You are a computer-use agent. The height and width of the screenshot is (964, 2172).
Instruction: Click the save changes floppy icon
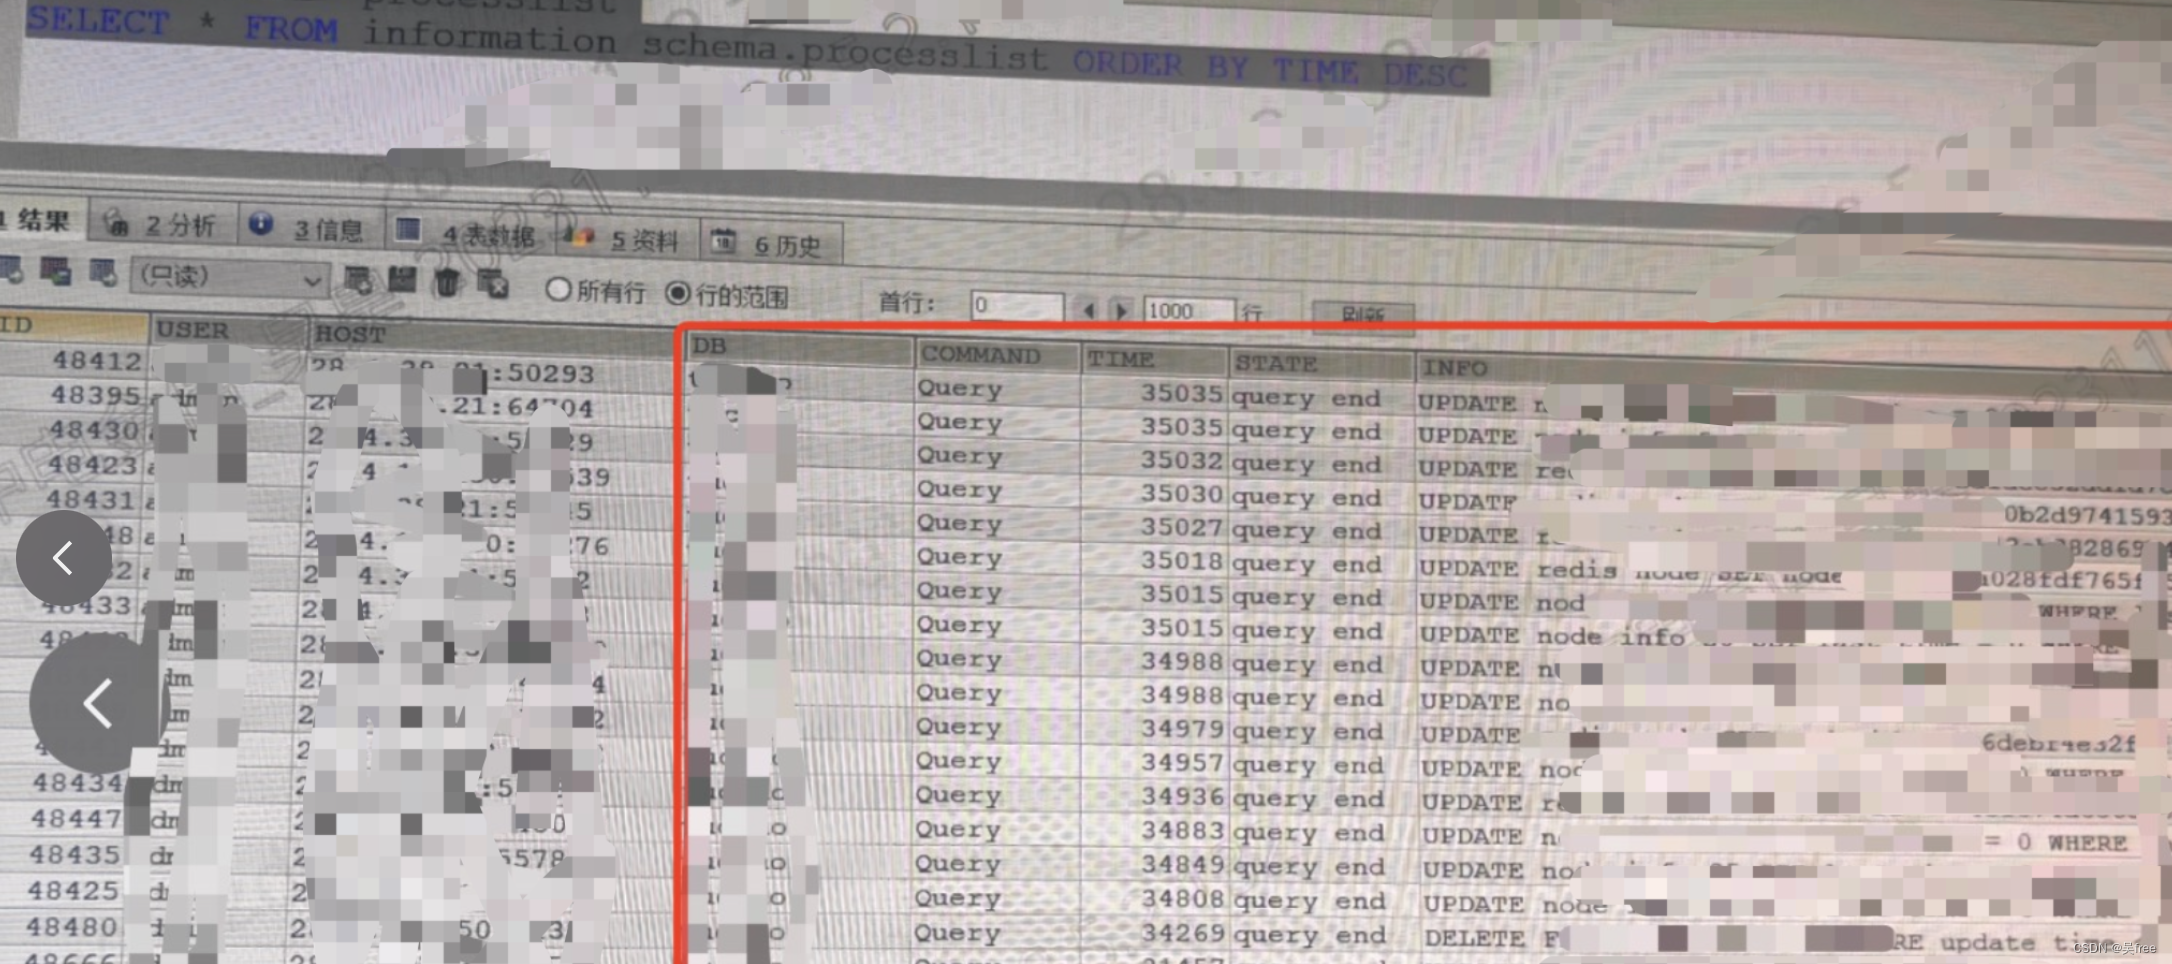tap(402, 280)
